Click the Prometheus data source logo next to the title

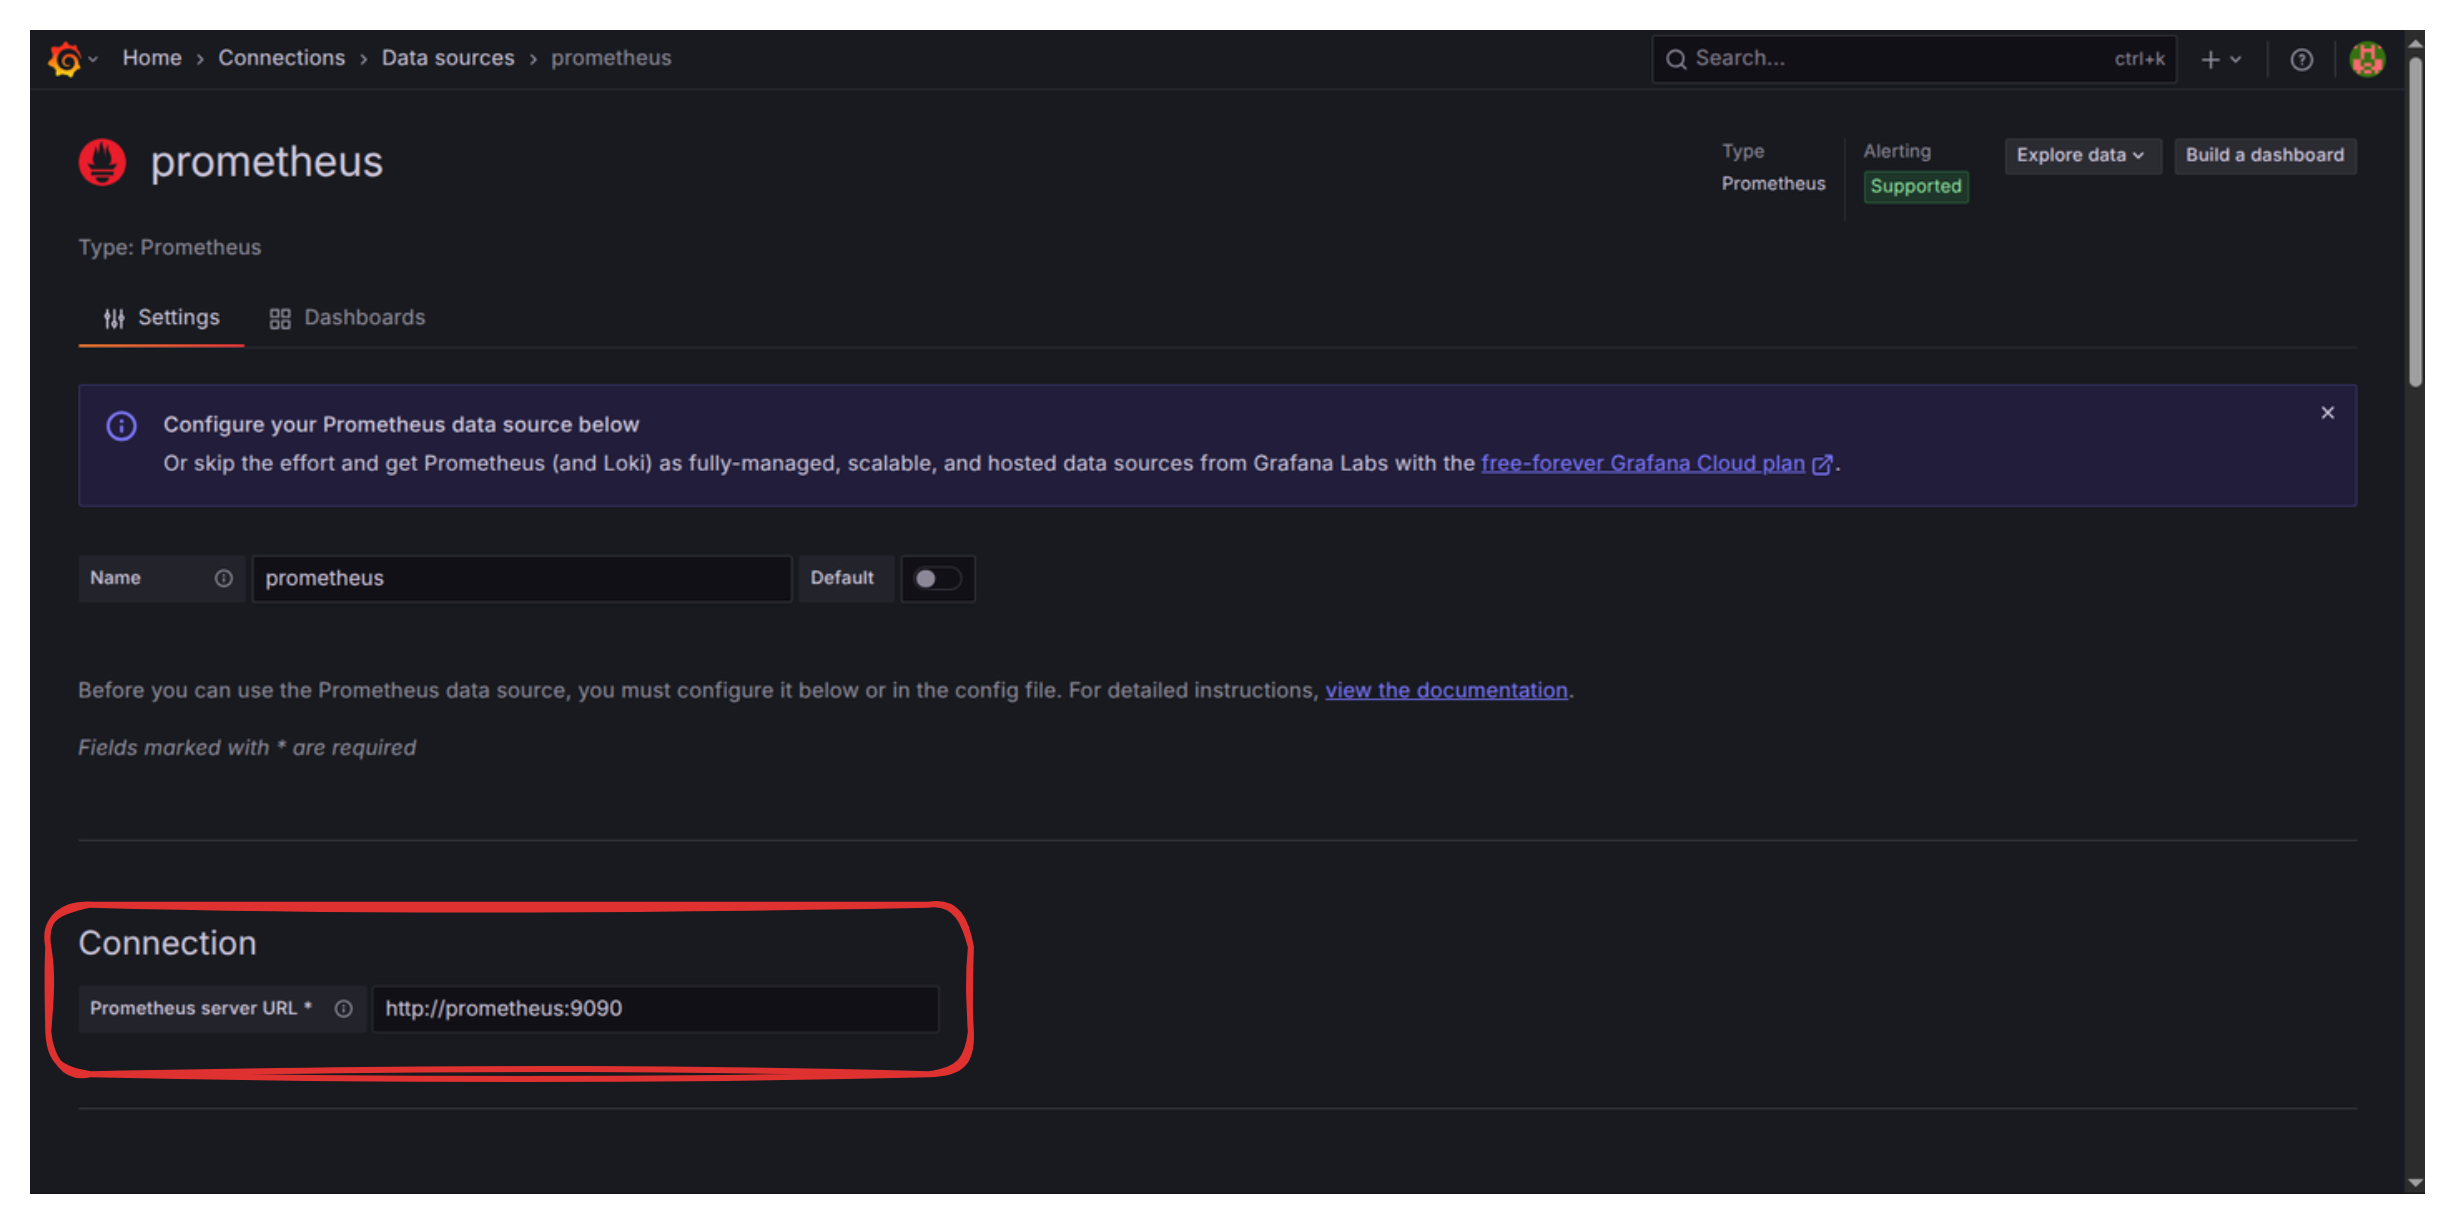pos(101,161)
